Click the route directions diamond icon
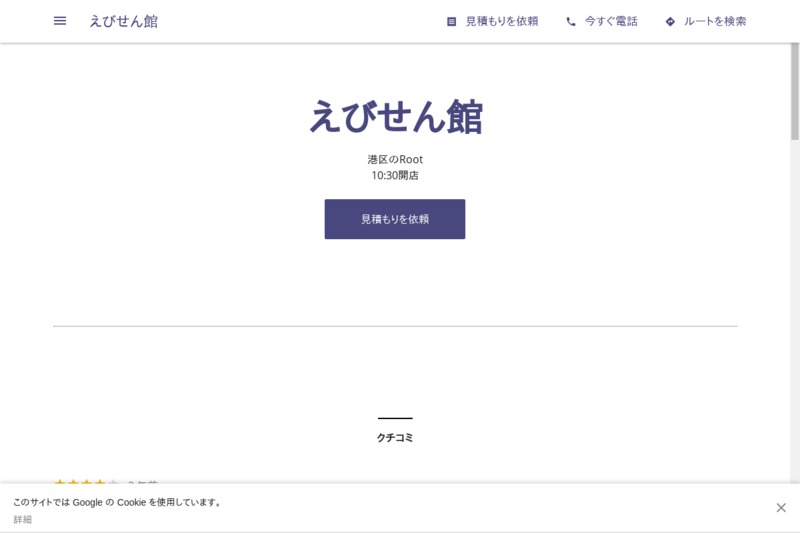The height and width of the screenshot is (533, 800). [670, 21]
